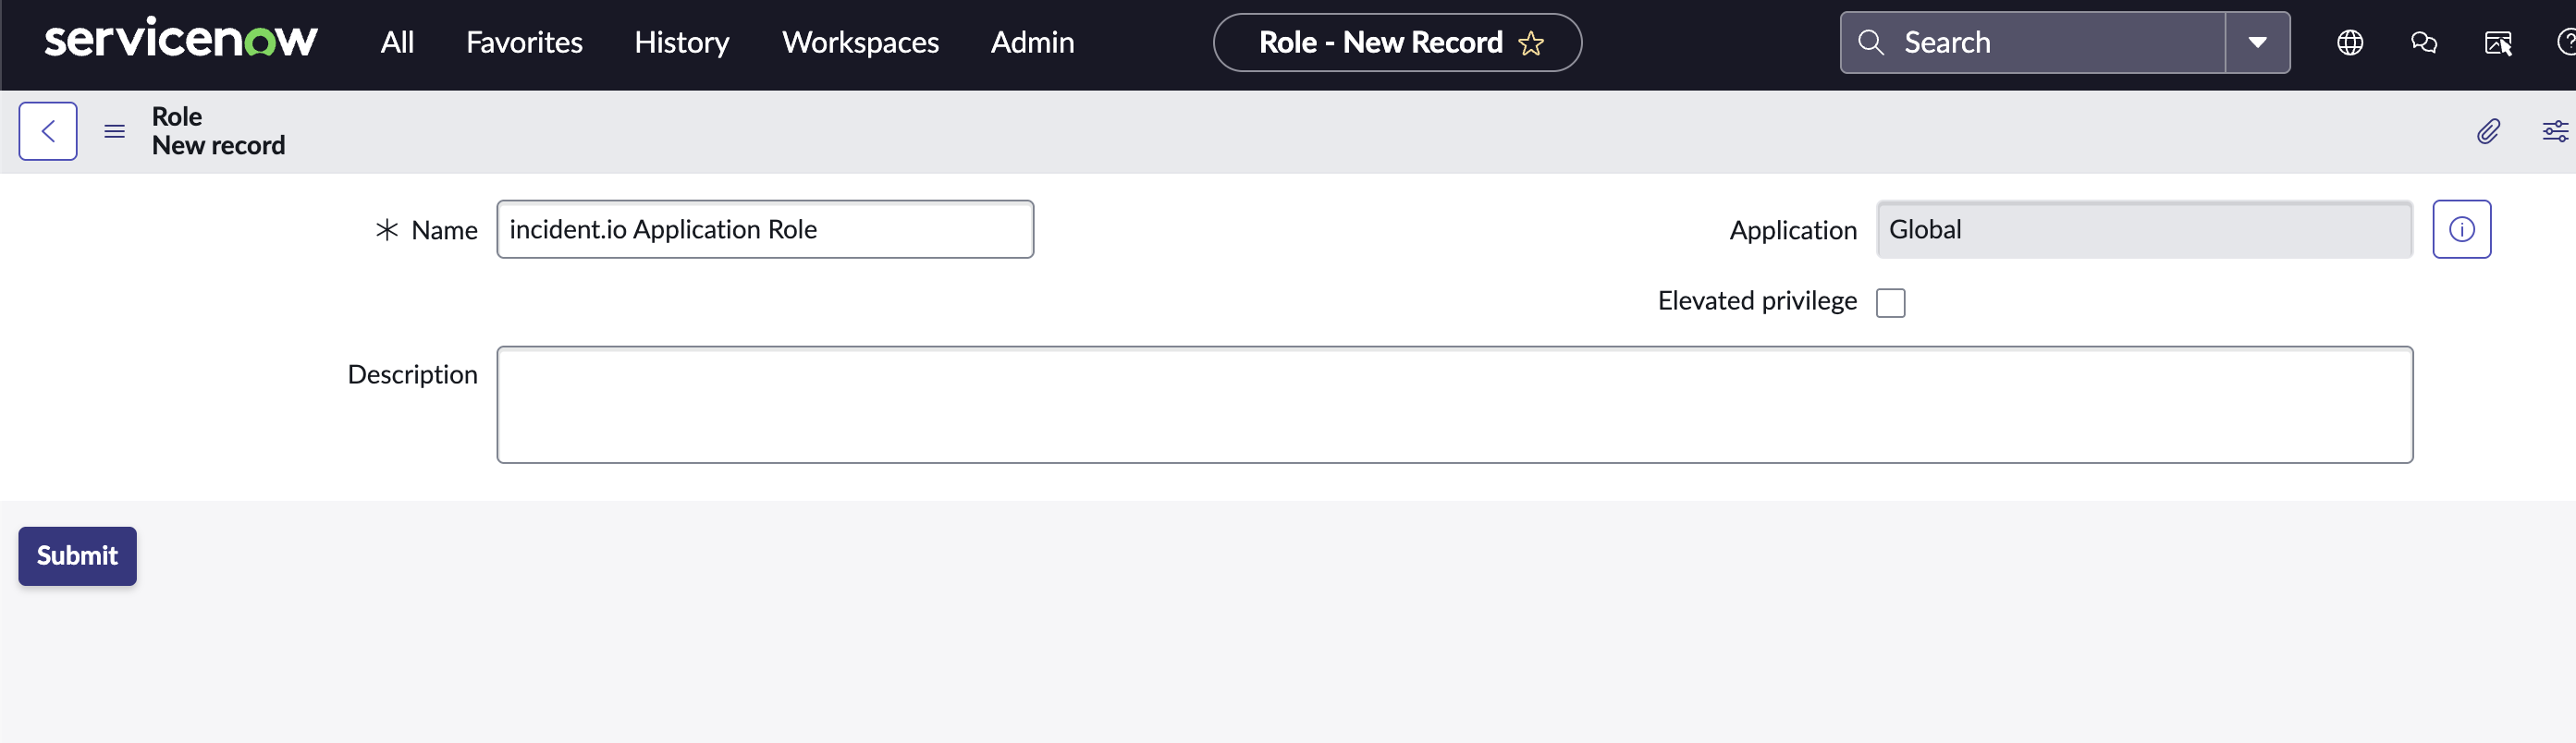
Task: Go back using the left chevron button
Action: pyautogui.click(x=48, y=131)
